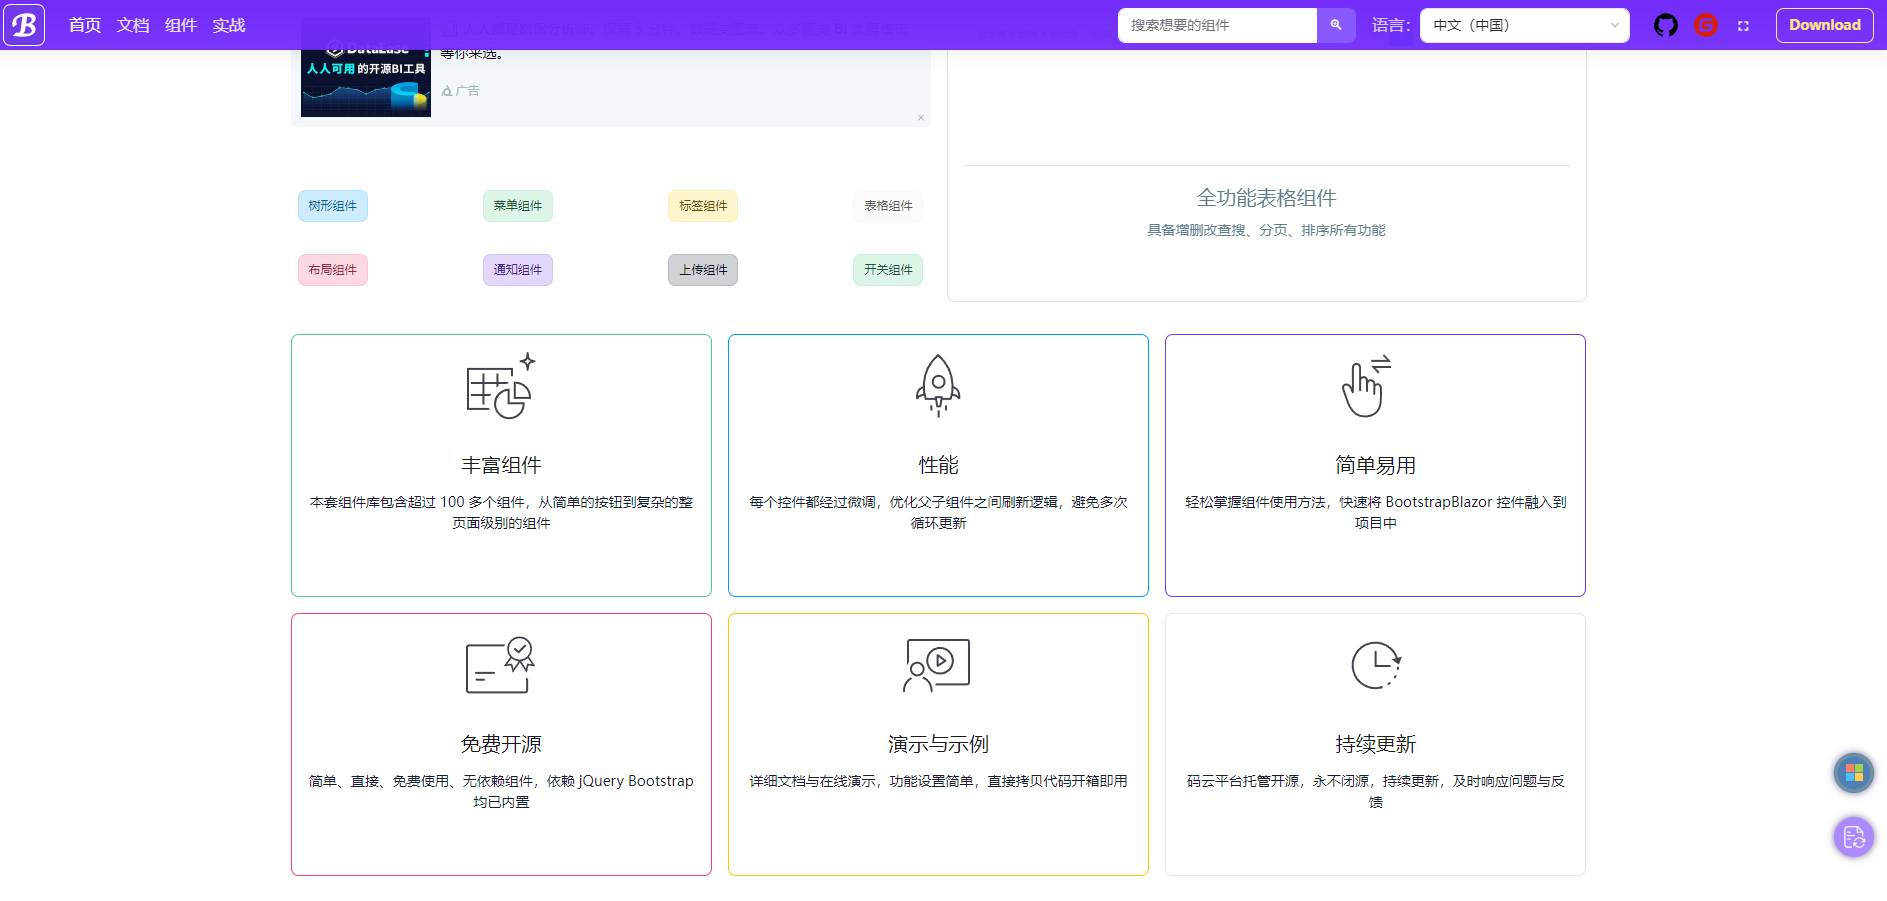
Task: Toggle fullscreen mode icon
Action: (1744, 25)
